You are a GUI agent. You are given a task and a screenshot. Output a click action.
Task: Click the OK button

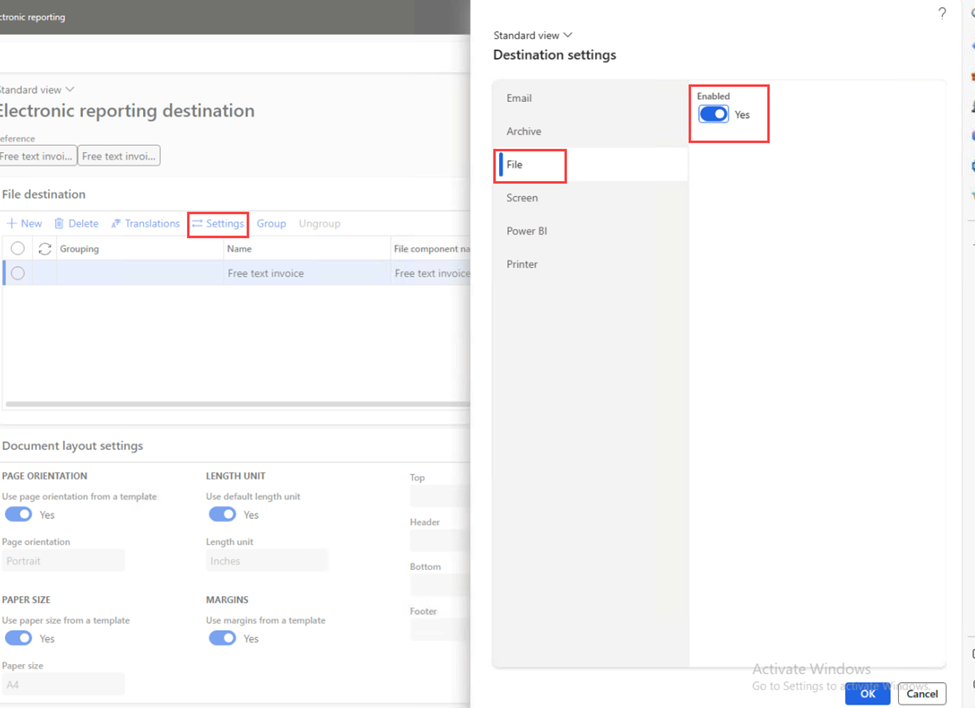pos(867,693)
